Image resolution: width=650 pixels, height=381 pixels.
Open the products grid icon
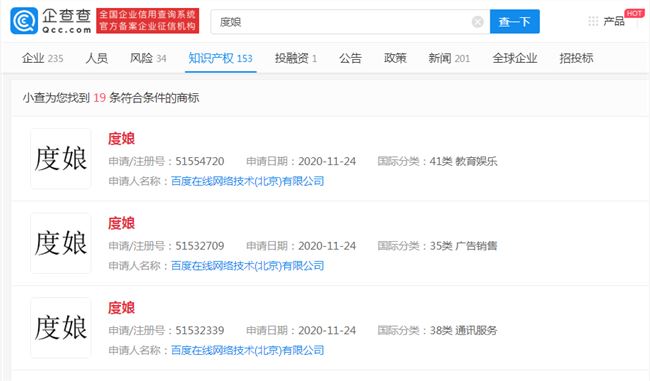pyautogui.click(x=593, y=21)
